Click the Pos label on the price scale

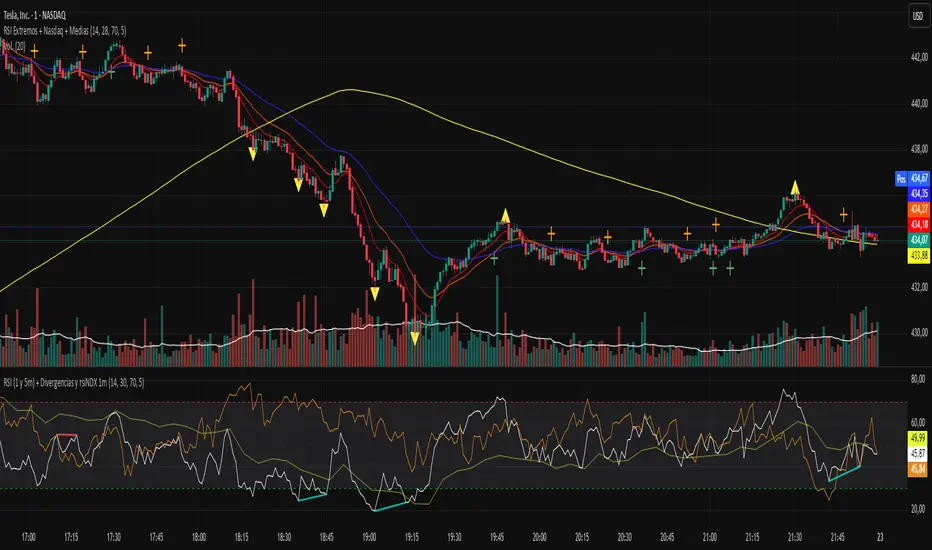tap(902, 178)
